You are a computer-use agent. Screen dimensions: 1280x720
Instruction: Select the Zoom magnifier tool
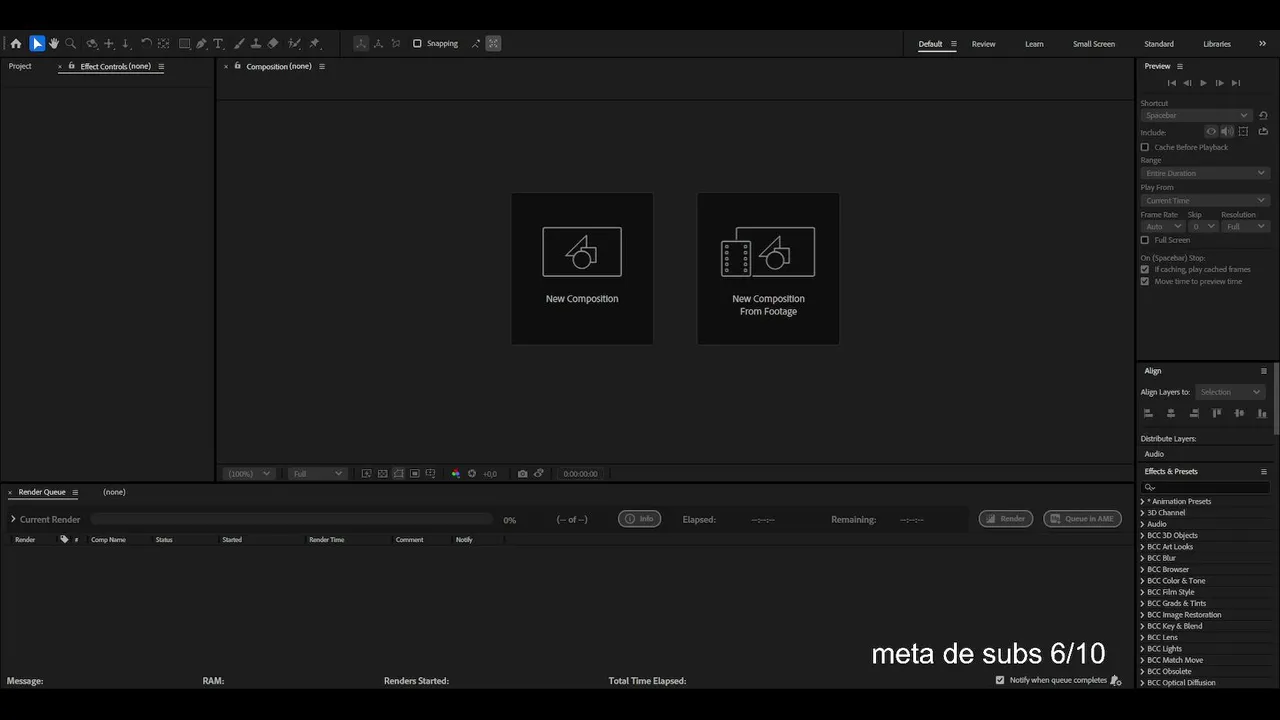(x=71, y=44)
